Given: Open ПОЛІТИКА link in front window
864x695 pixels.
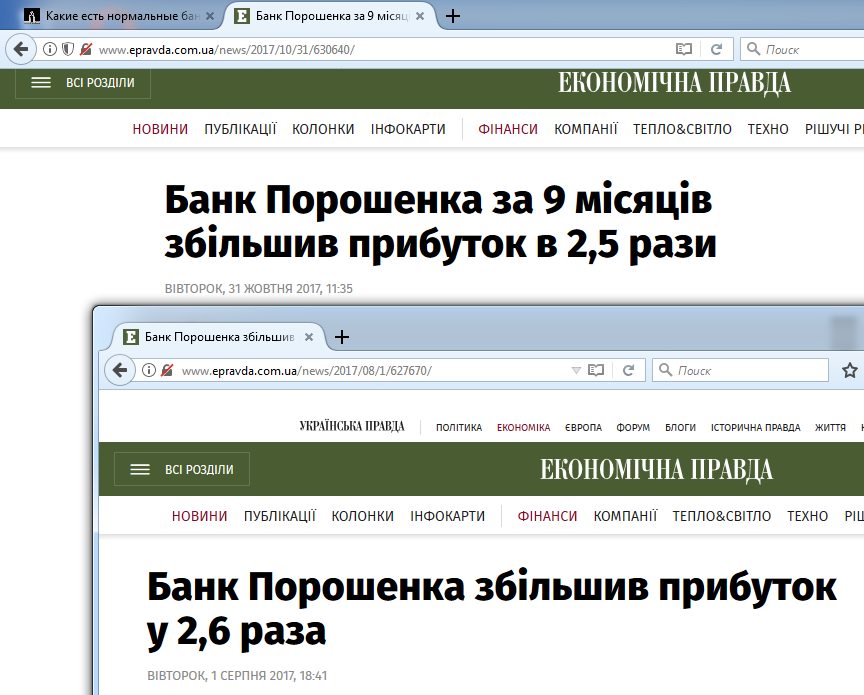Looking at the screenshot, I should coord(459,427).
